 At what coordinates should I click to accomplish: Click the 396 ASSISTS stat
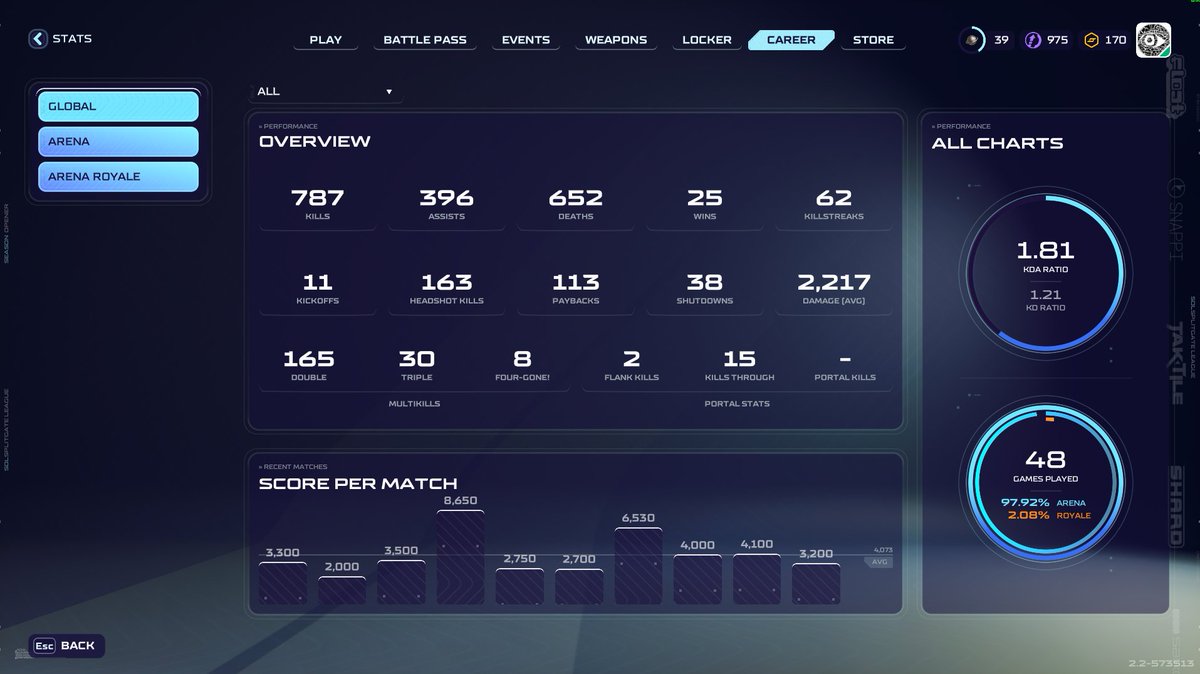(446, 203)
